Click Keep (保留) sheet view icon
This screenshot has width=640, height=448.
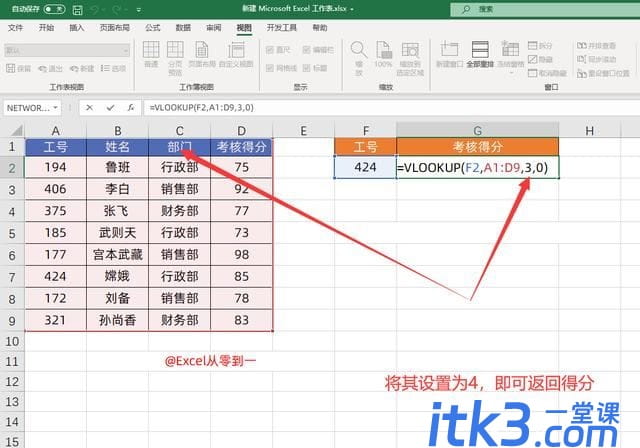(18, 68)
